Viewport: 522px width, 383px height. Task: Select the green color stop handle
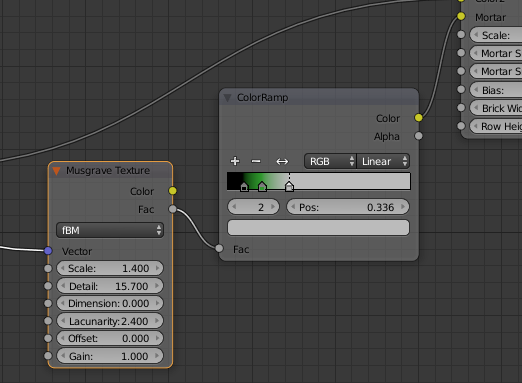[x=262, y=187]
